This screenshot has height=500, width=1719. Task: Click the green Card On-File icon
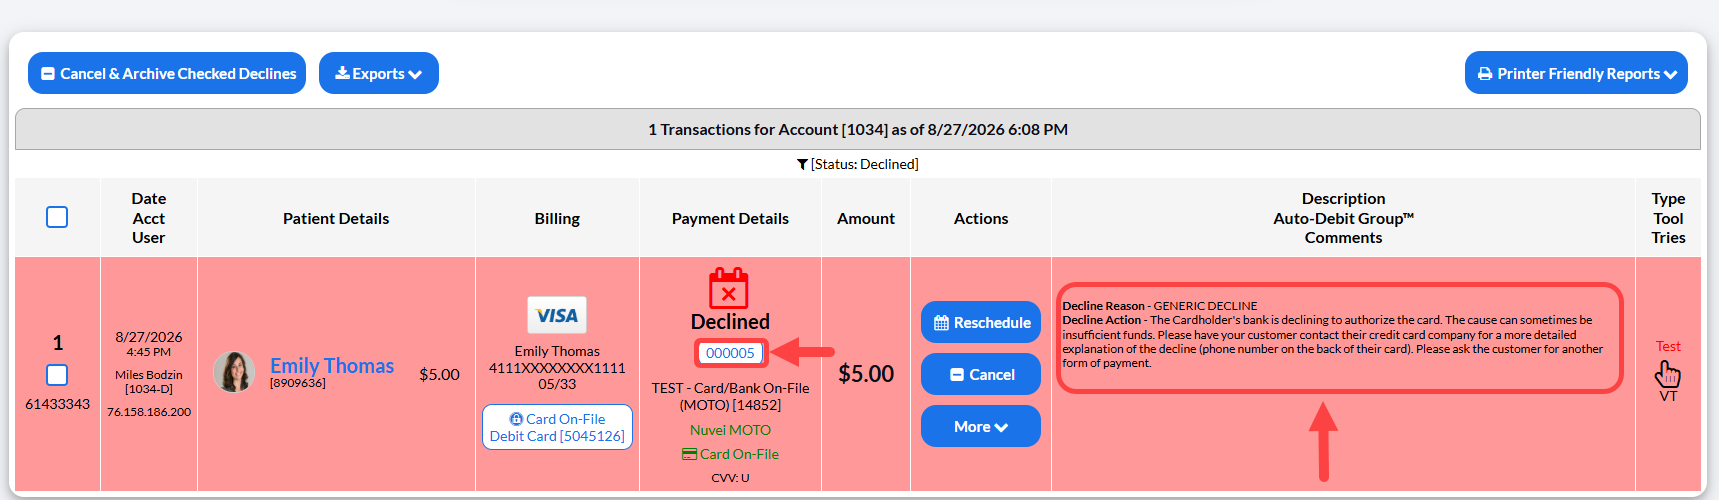[689, 454]
